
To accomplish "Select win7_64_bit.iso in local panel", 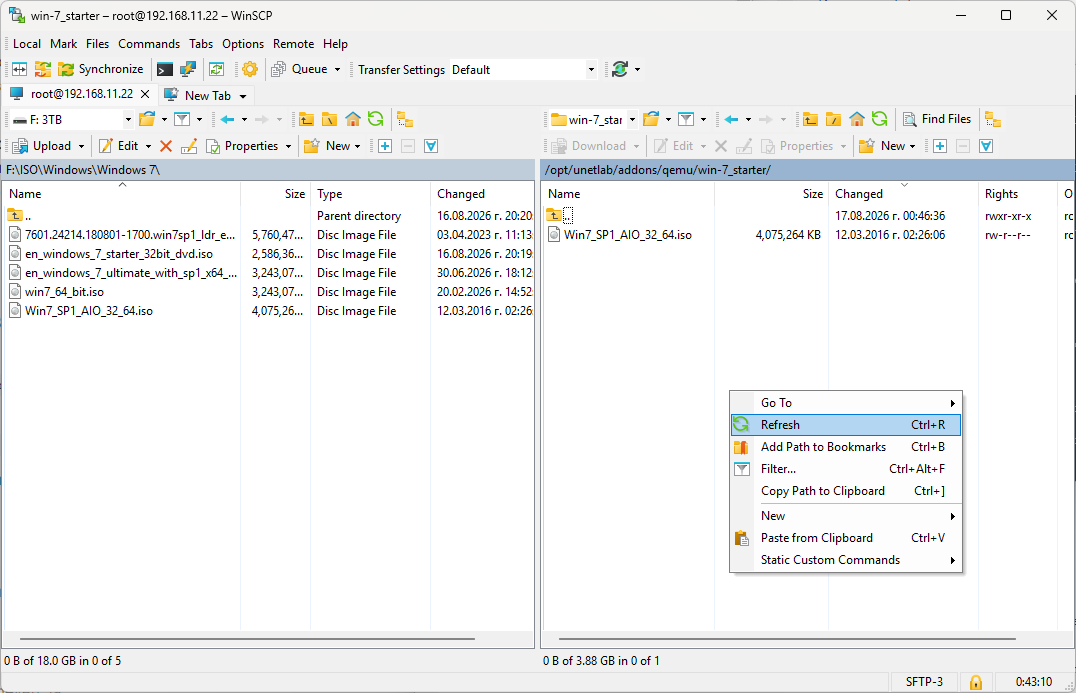I will pos(65,292).
